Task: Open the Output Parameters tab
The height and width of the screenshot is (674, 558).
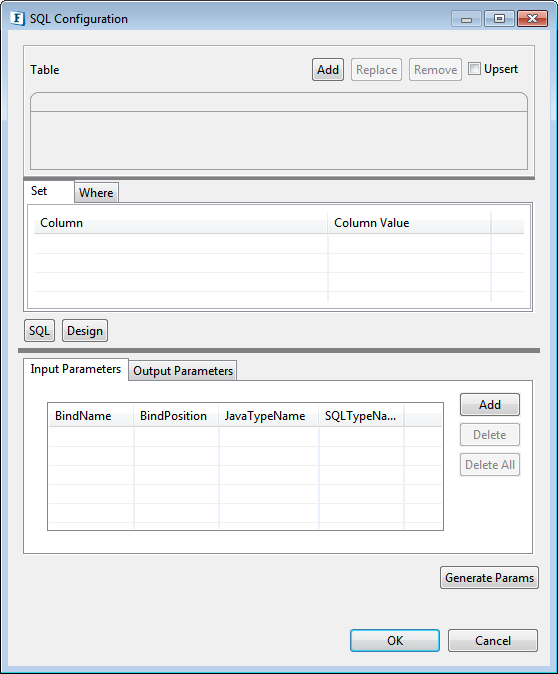Action: [x=183, y=371]
